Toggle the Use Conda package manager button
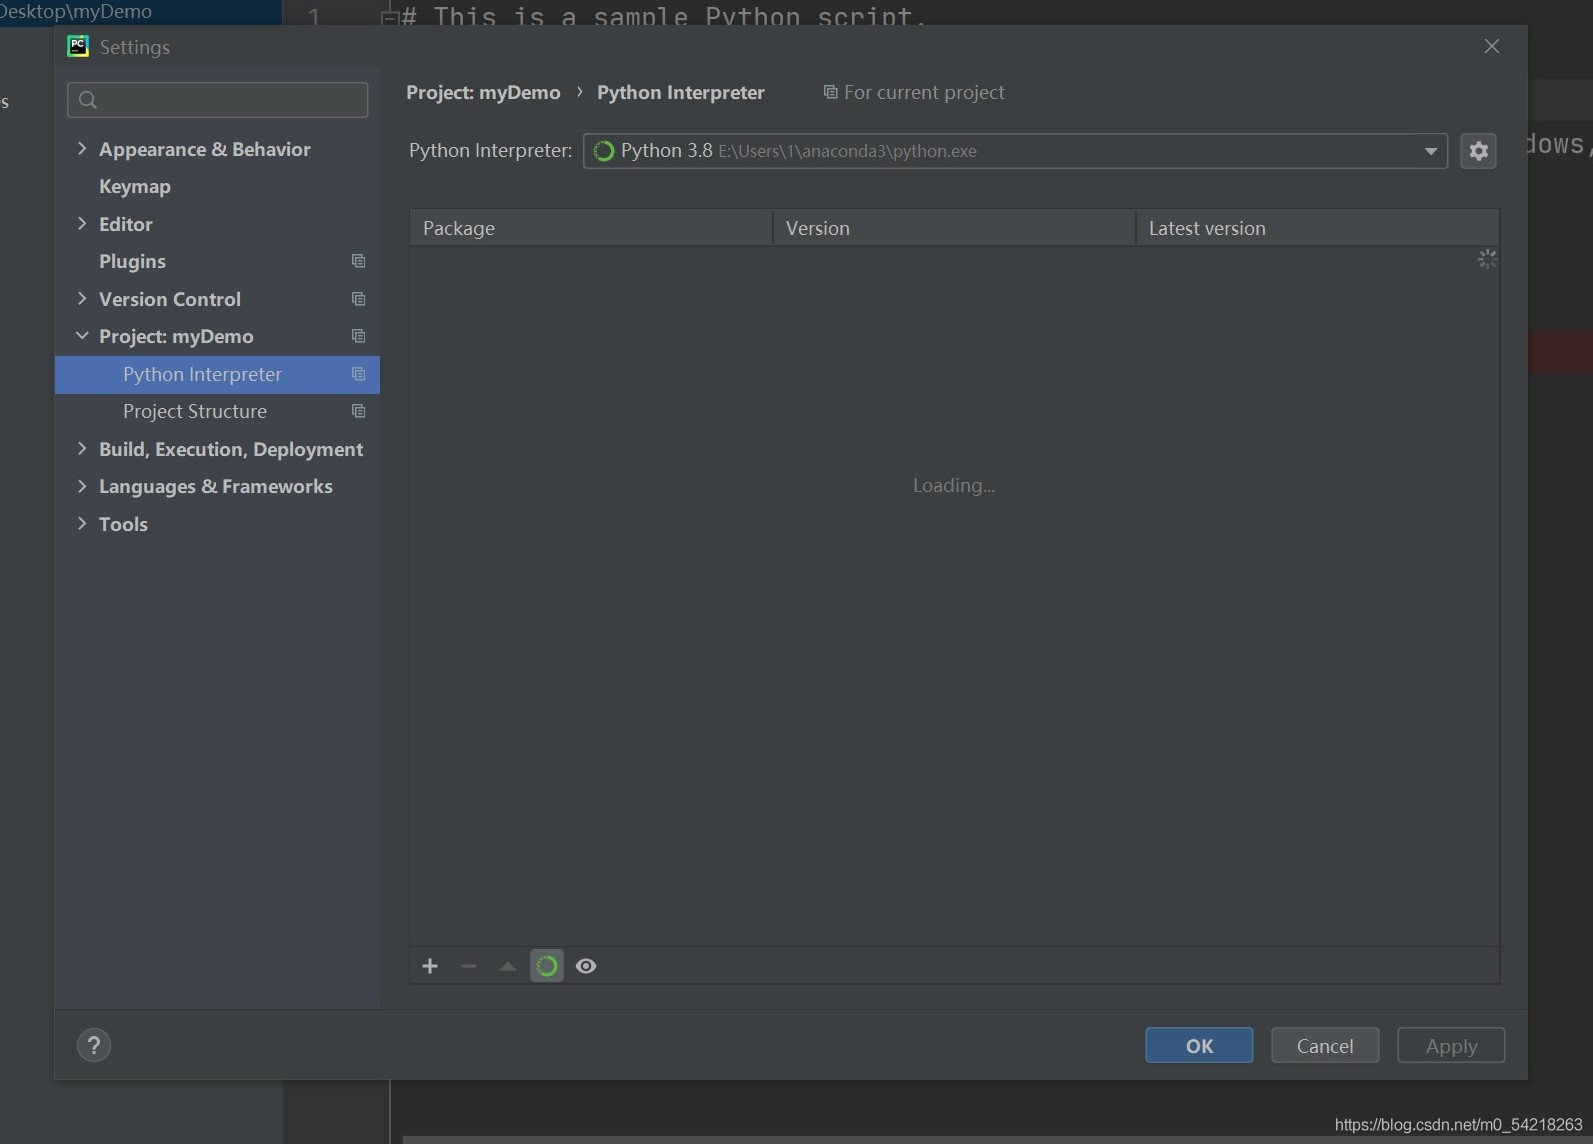The width and height of the screenshot is (1593, 1144). pos(547,966)
